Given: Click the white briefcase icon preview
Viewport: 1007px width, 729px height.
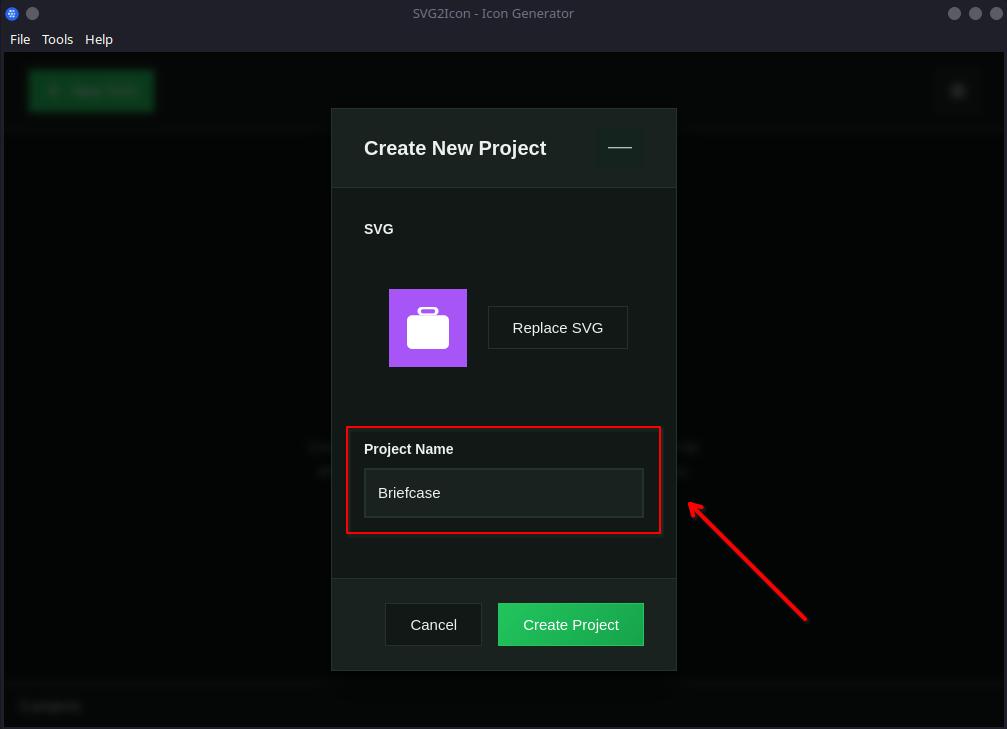Looking at the screenshot, I should pyautogui.click(x=428, y=328).
